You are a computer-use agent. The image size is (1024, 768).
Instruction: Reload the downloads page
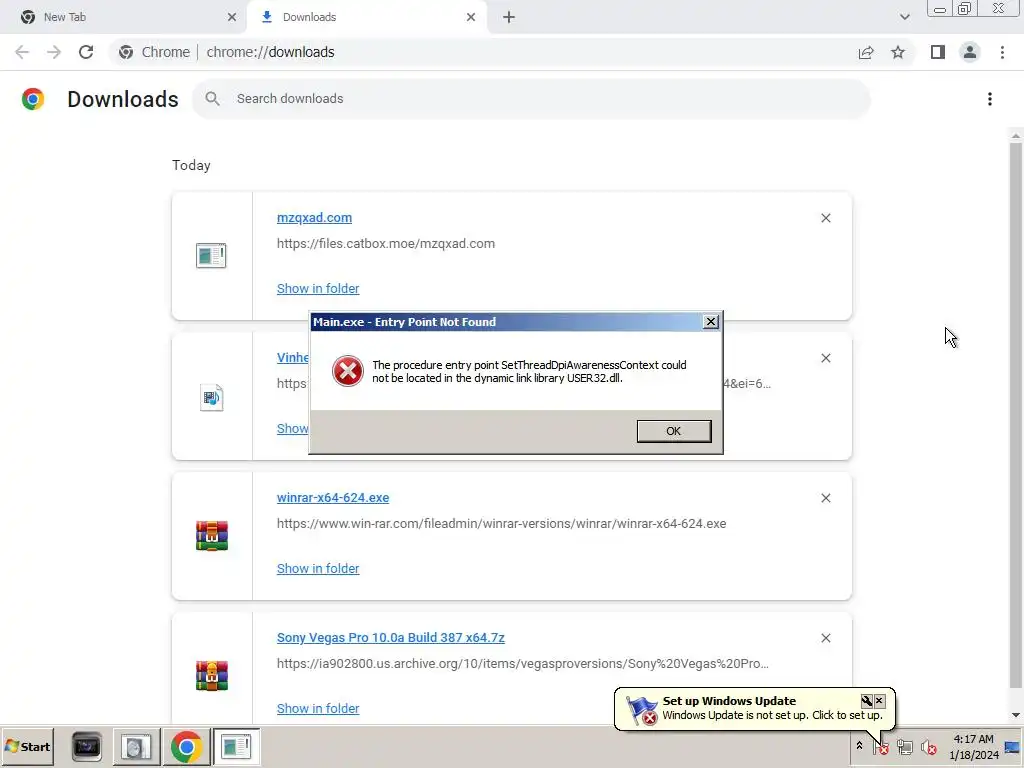tap(86, 52)
